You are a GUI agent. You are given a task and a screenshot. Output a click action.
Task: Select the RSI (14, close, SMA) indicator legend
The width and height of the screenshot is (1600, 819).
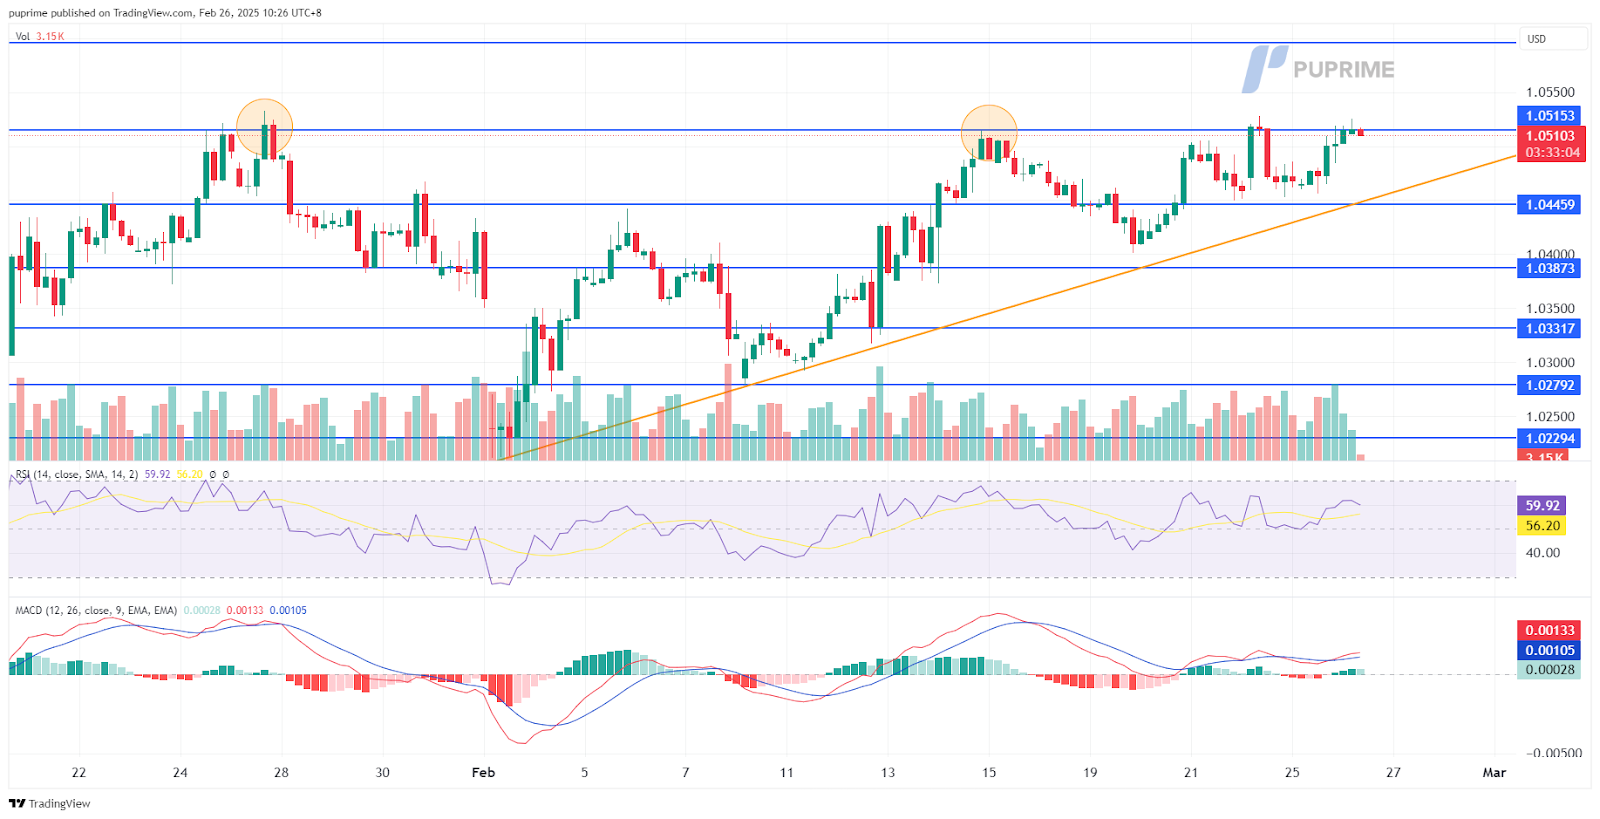(x=121, y=474)
